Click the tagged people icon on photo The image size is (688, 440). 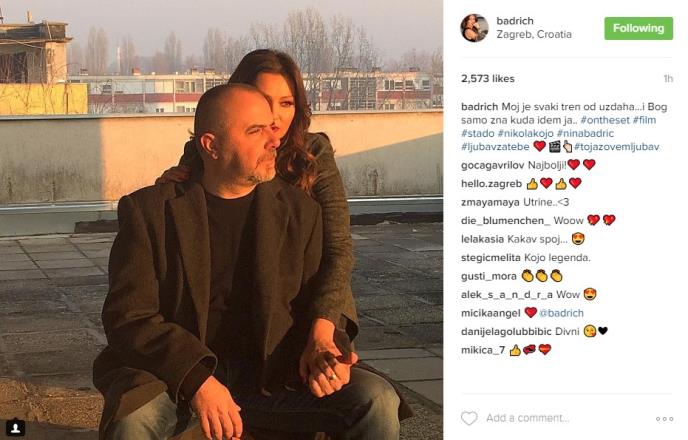pyautogui.click(x=16, y=427)
